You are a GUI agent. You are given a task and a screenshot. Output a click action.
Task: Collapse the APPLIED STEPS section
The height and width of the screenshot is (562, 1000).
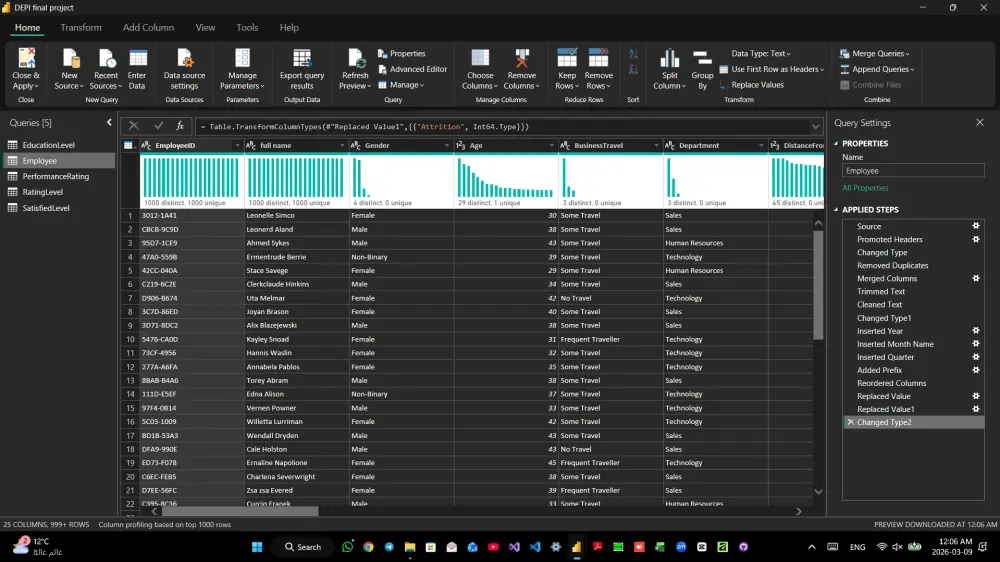tap(836, 209)
